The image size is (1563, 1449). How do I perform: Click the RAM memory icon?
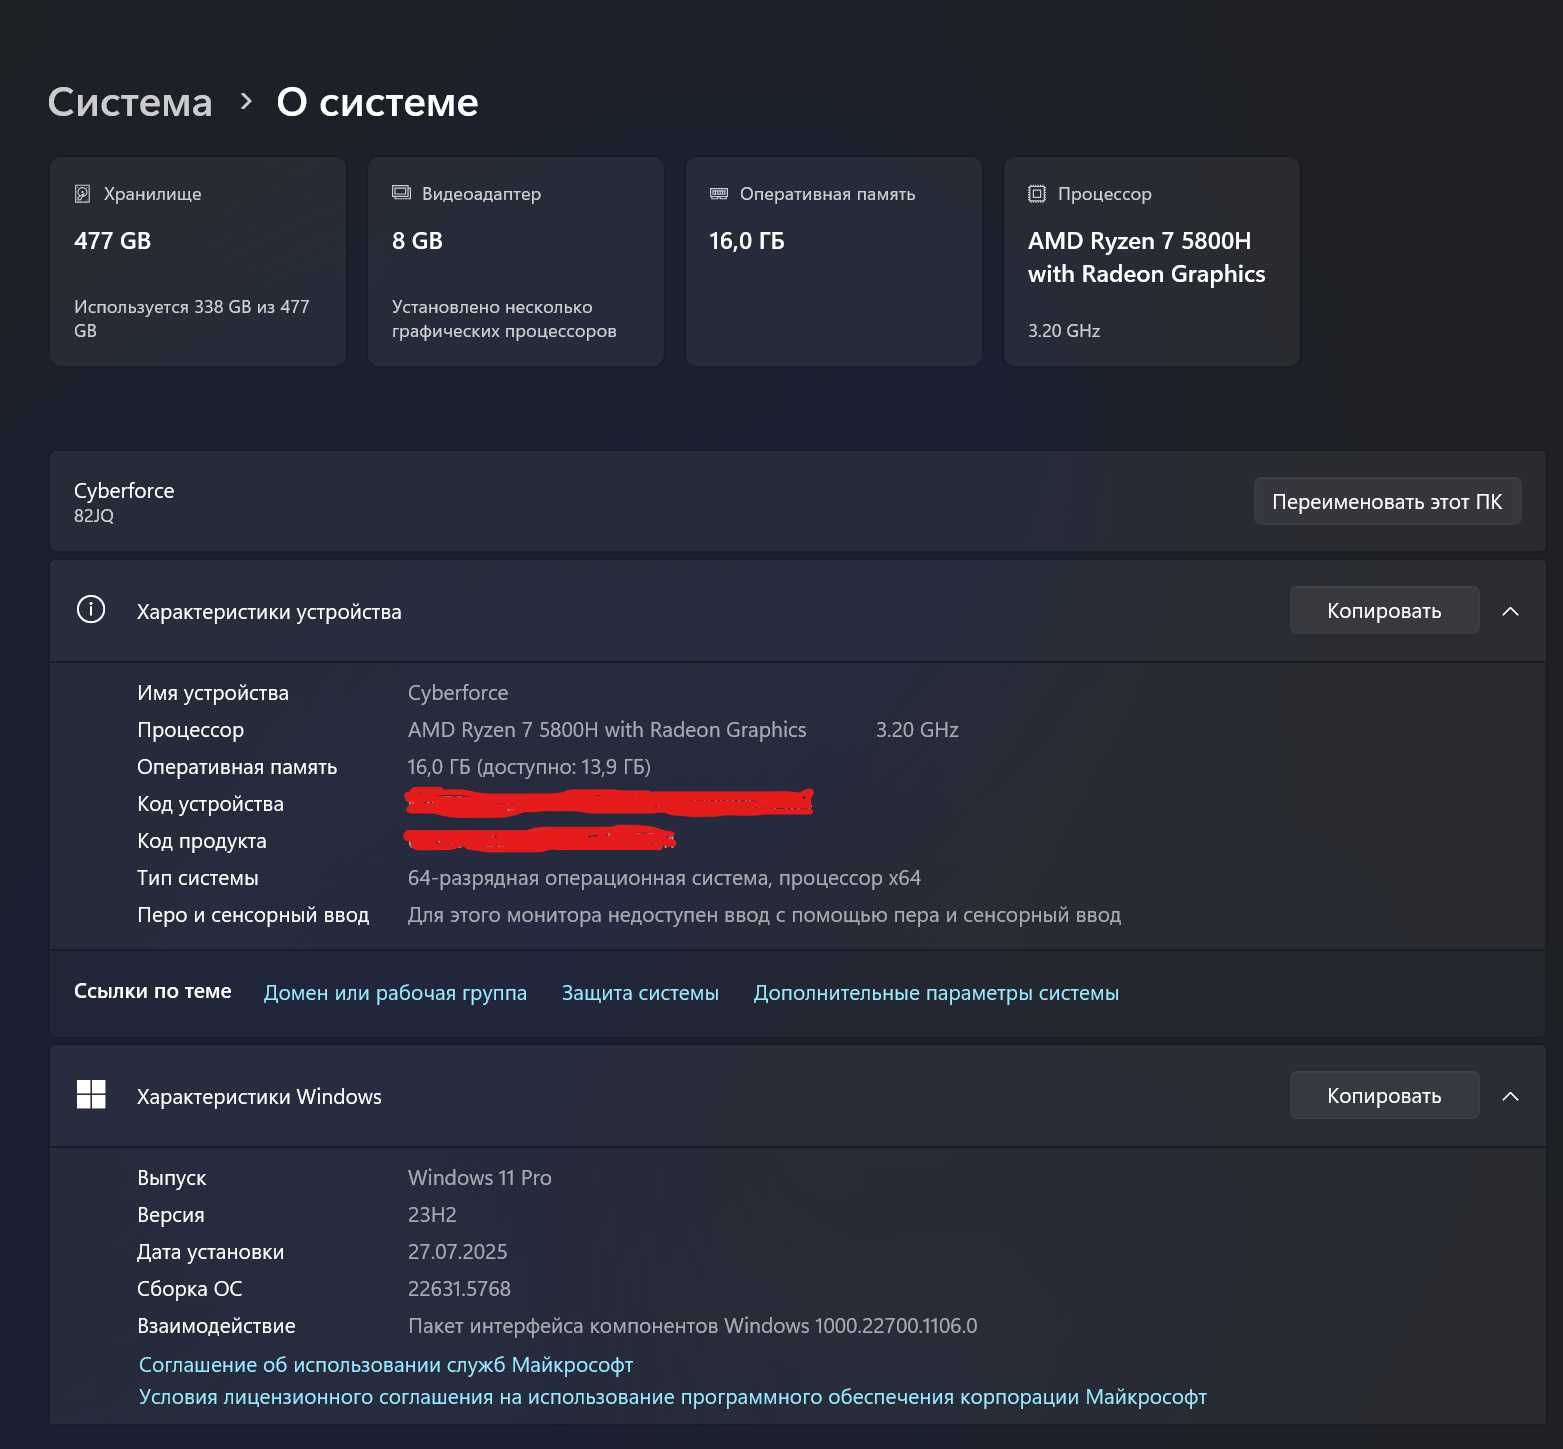pyautogui.click(x=719, y=193)
